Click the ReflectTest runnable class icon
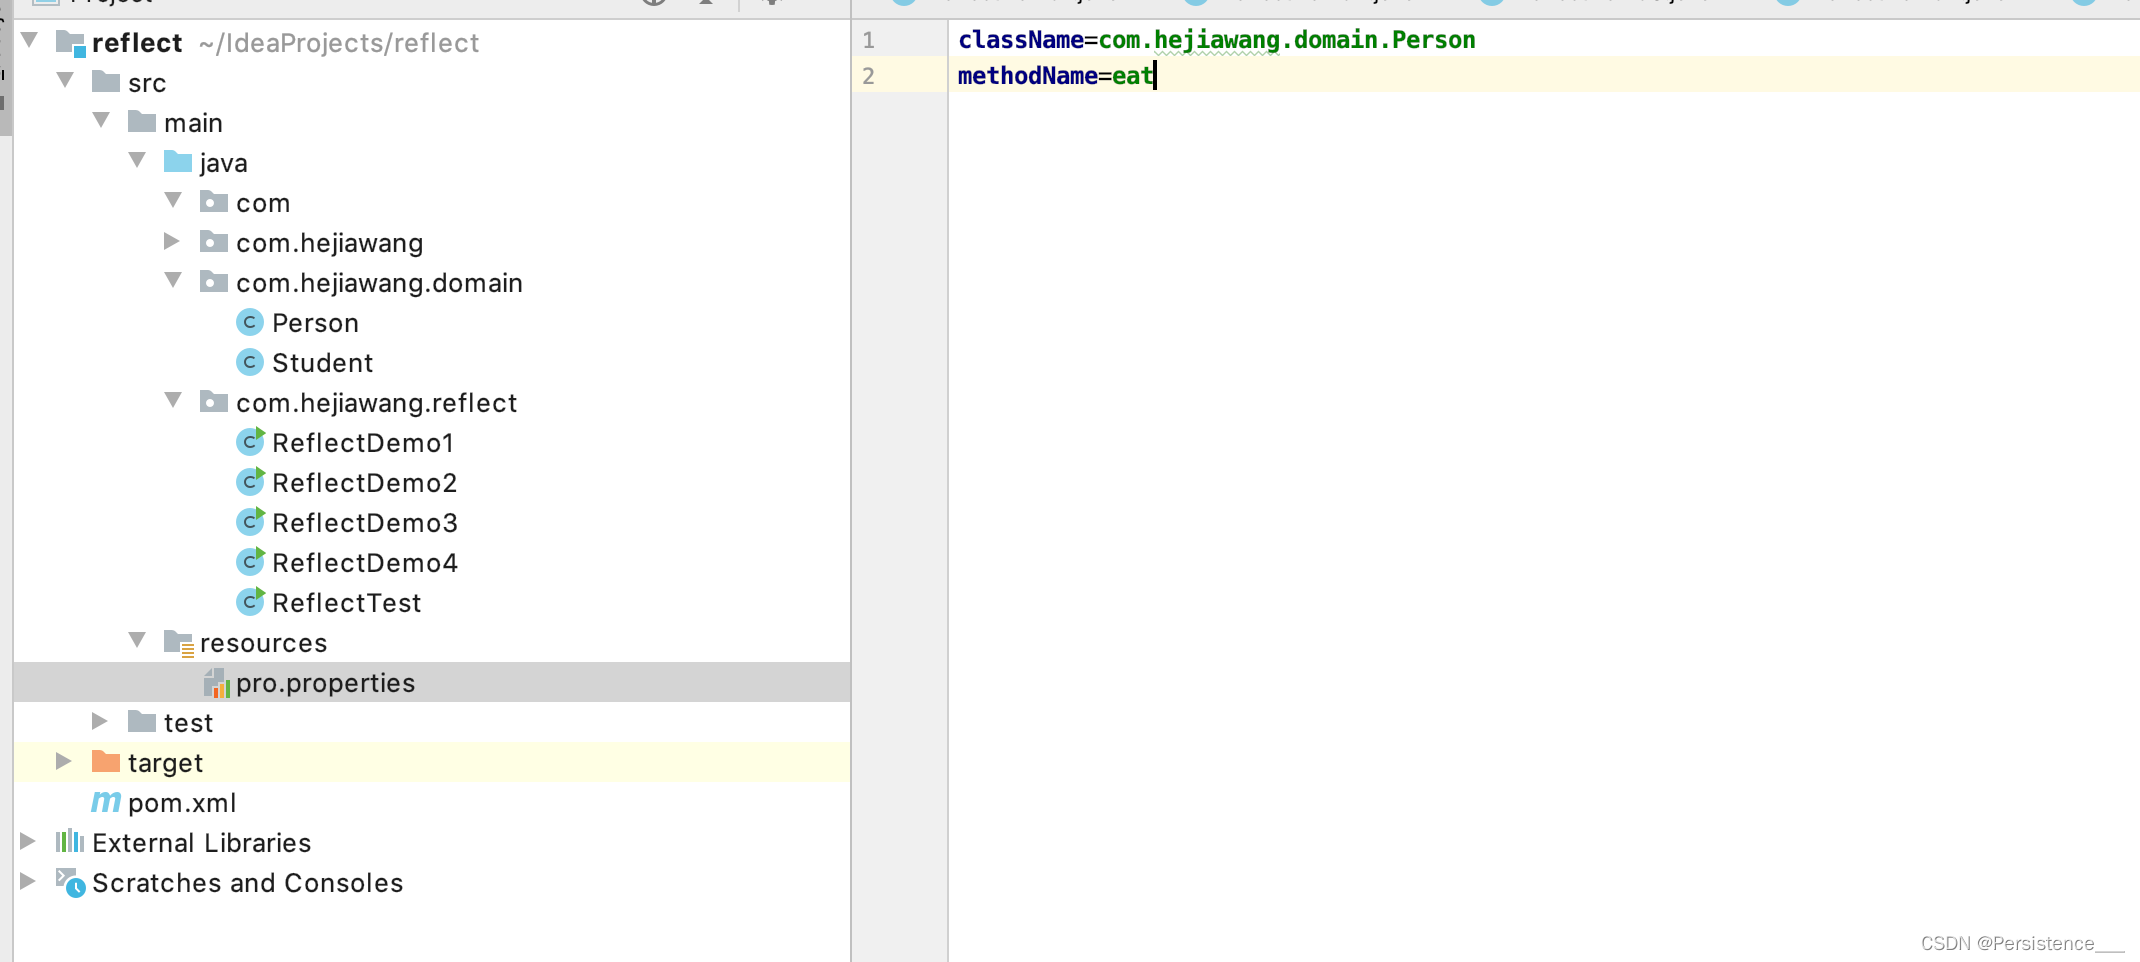The width and height of the screenshot is (2140, 962). pyautogui.click(x=251, y=601)
